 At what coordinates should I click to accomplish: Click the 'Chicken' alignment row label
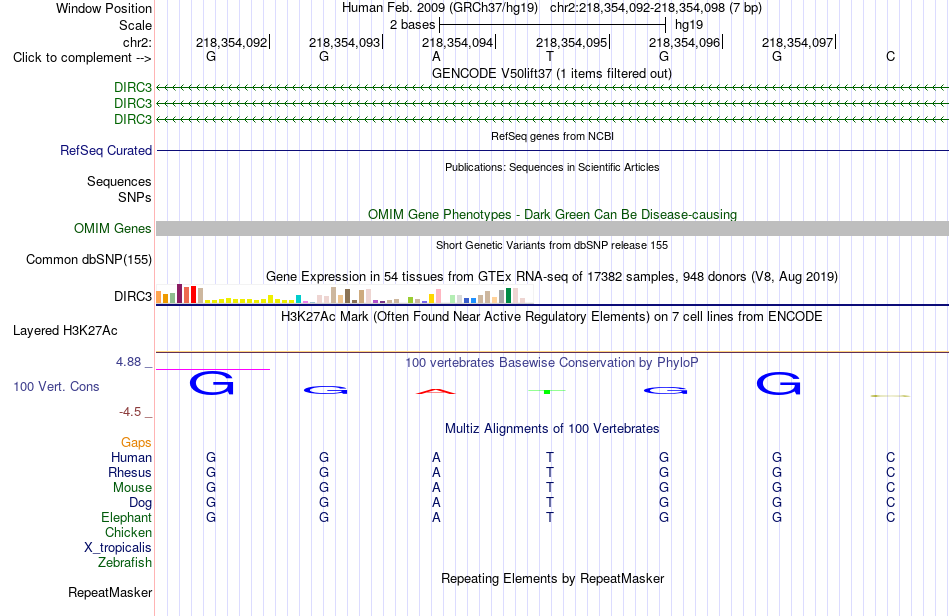tap(128, 532)
